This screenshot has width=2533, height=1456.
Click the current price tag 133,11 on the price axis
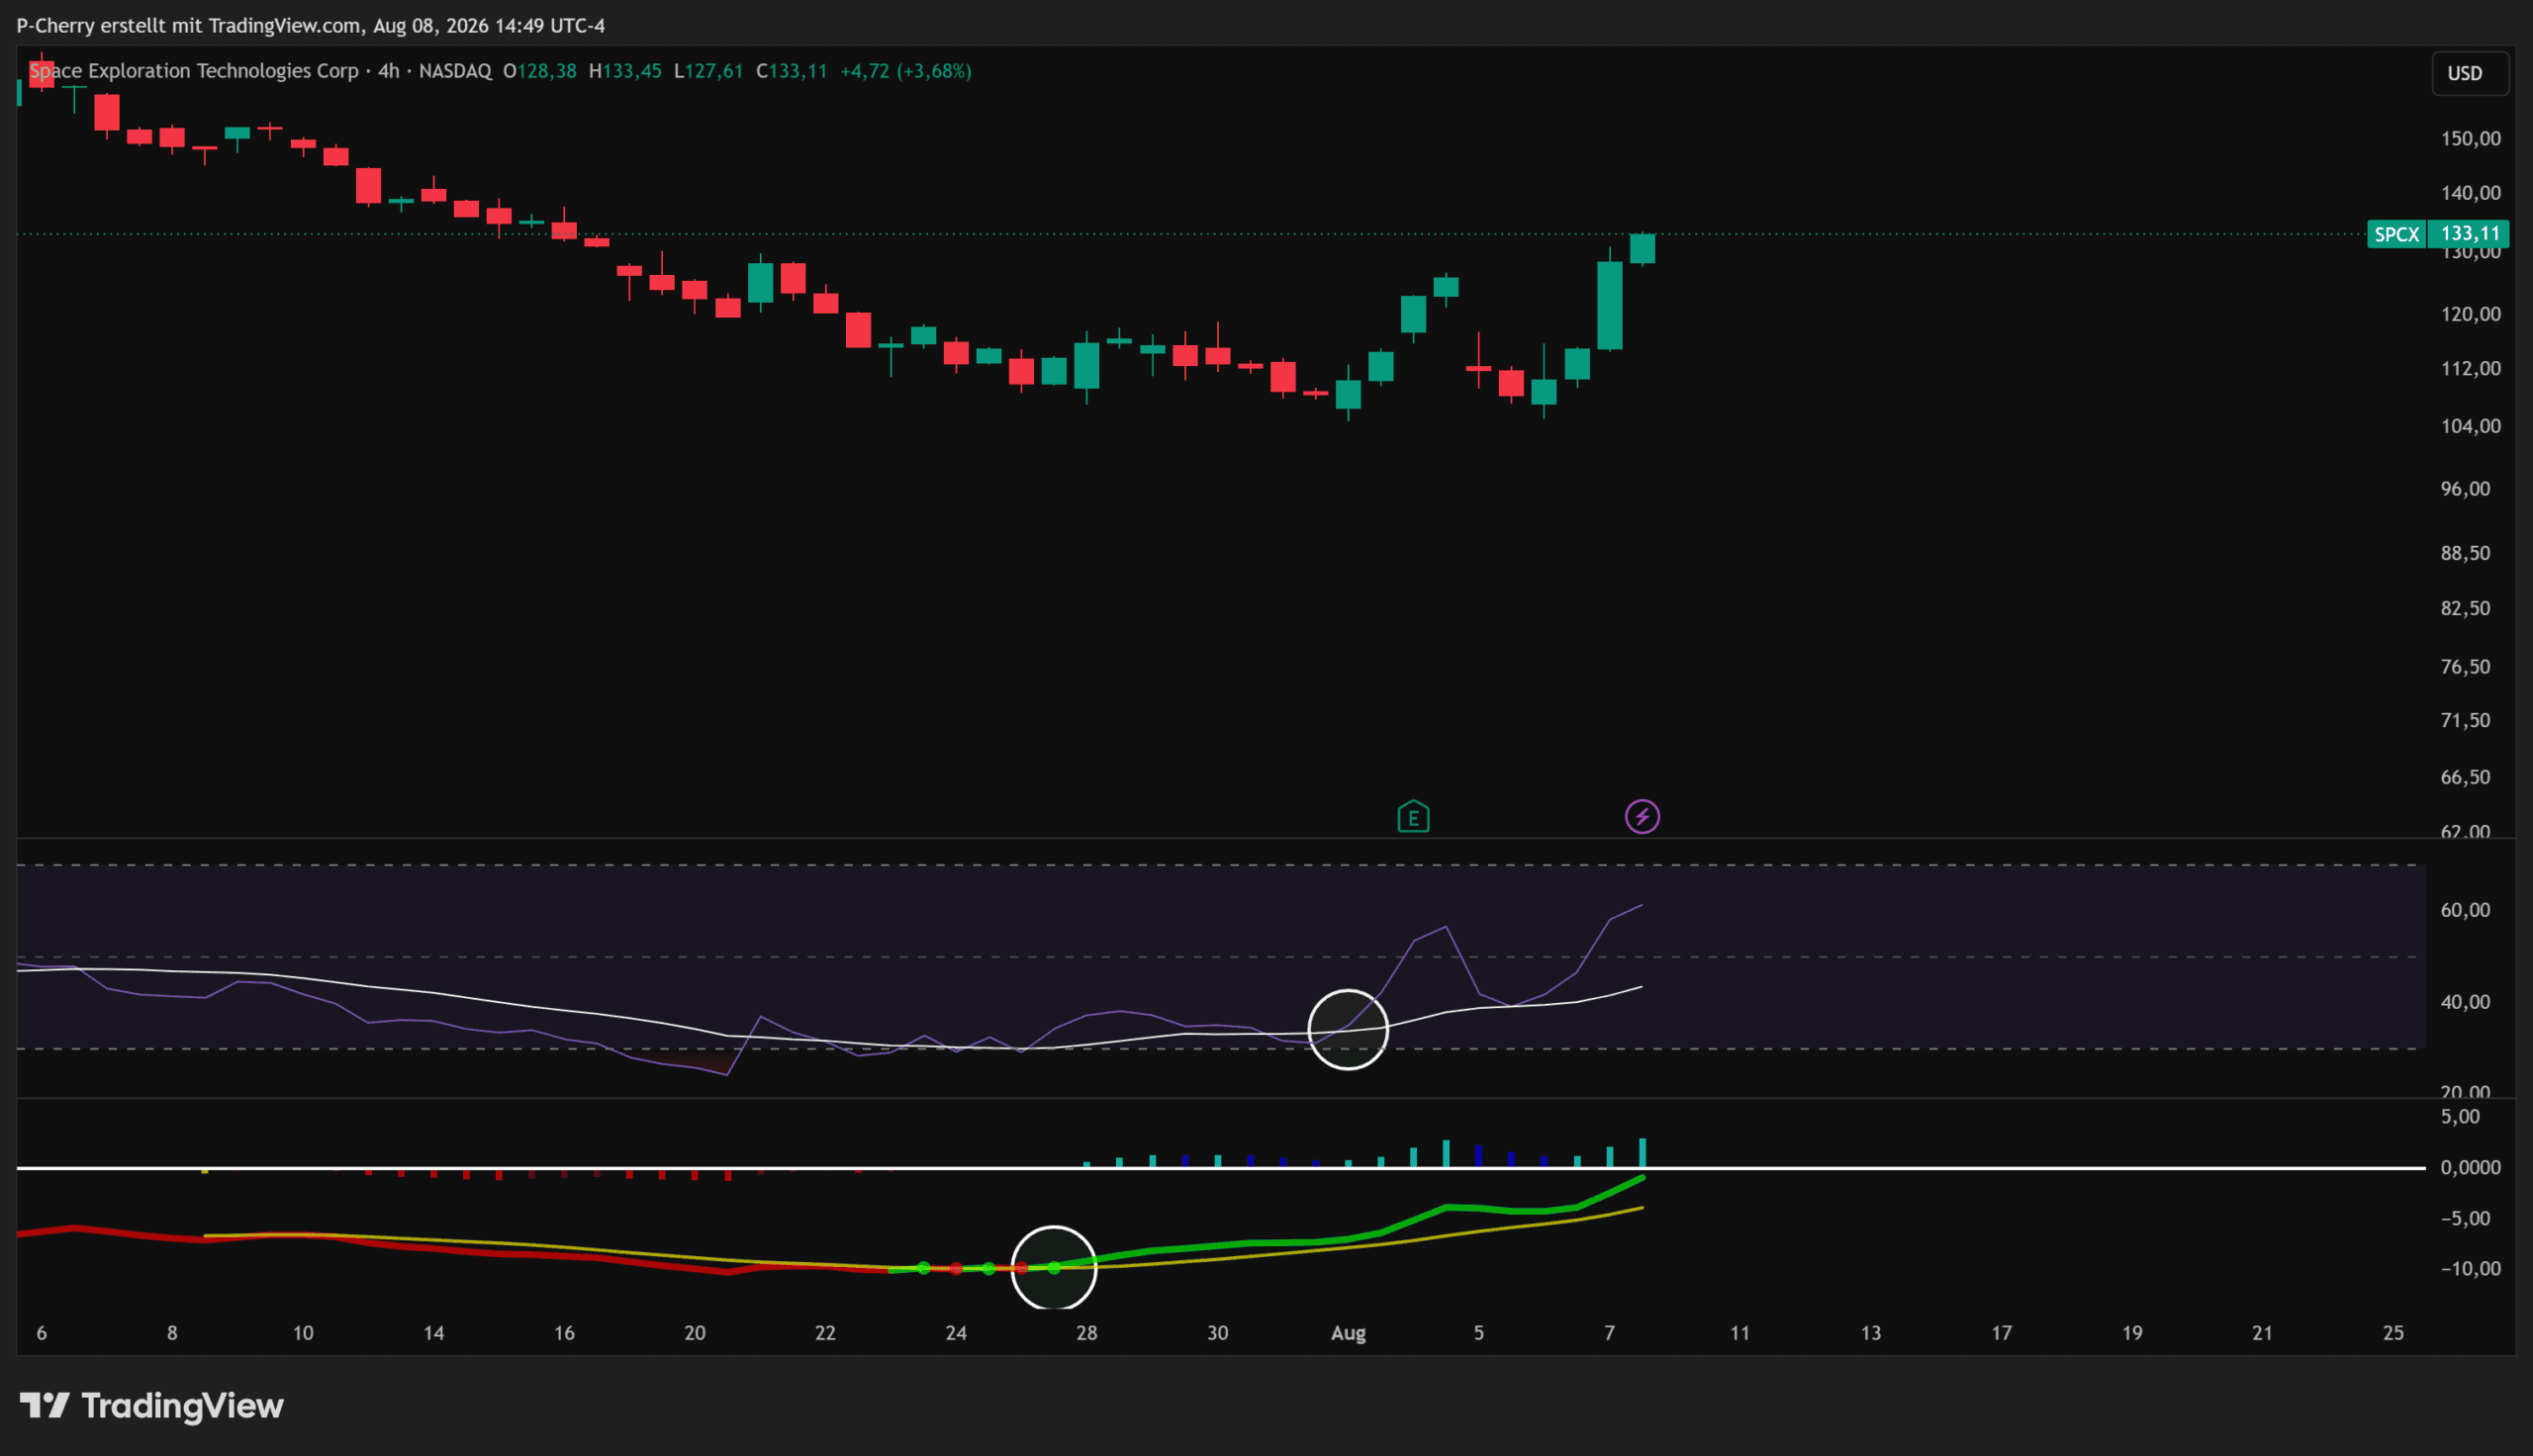tap(2470, 234)
